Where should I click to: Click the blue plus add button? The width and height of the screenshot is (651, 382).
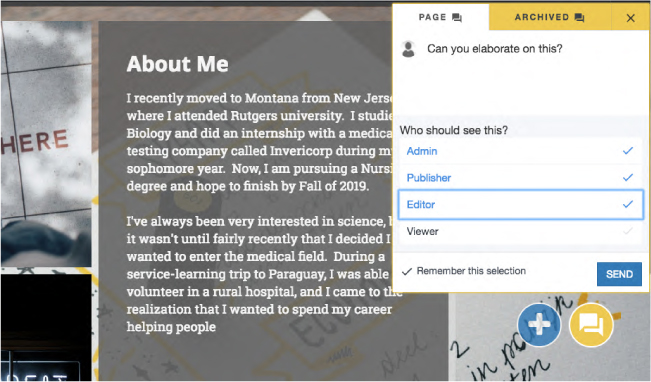tap(539, 324)
